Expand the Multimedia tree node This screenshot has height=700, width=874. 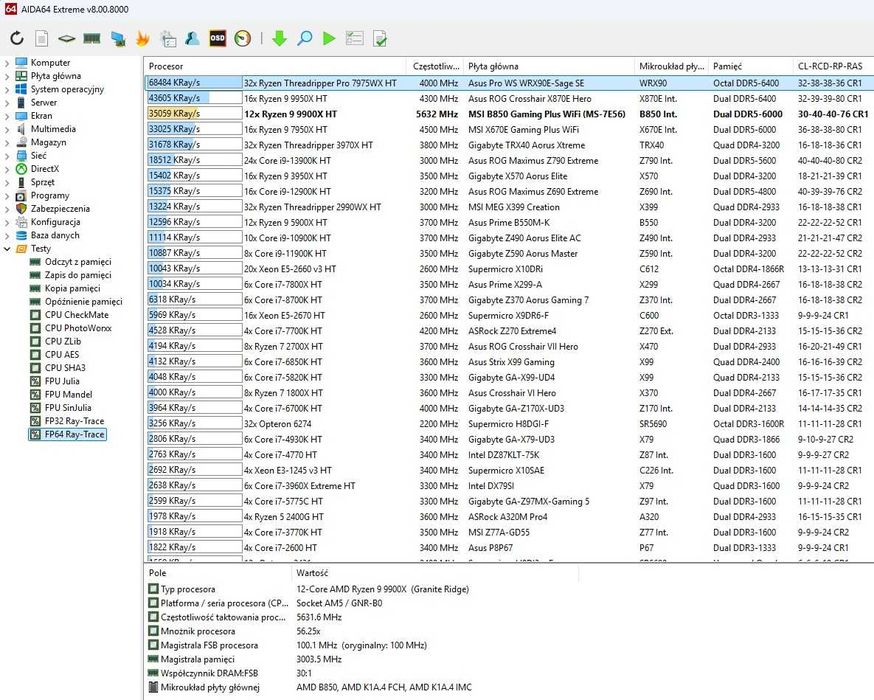[x=7, y=129]
